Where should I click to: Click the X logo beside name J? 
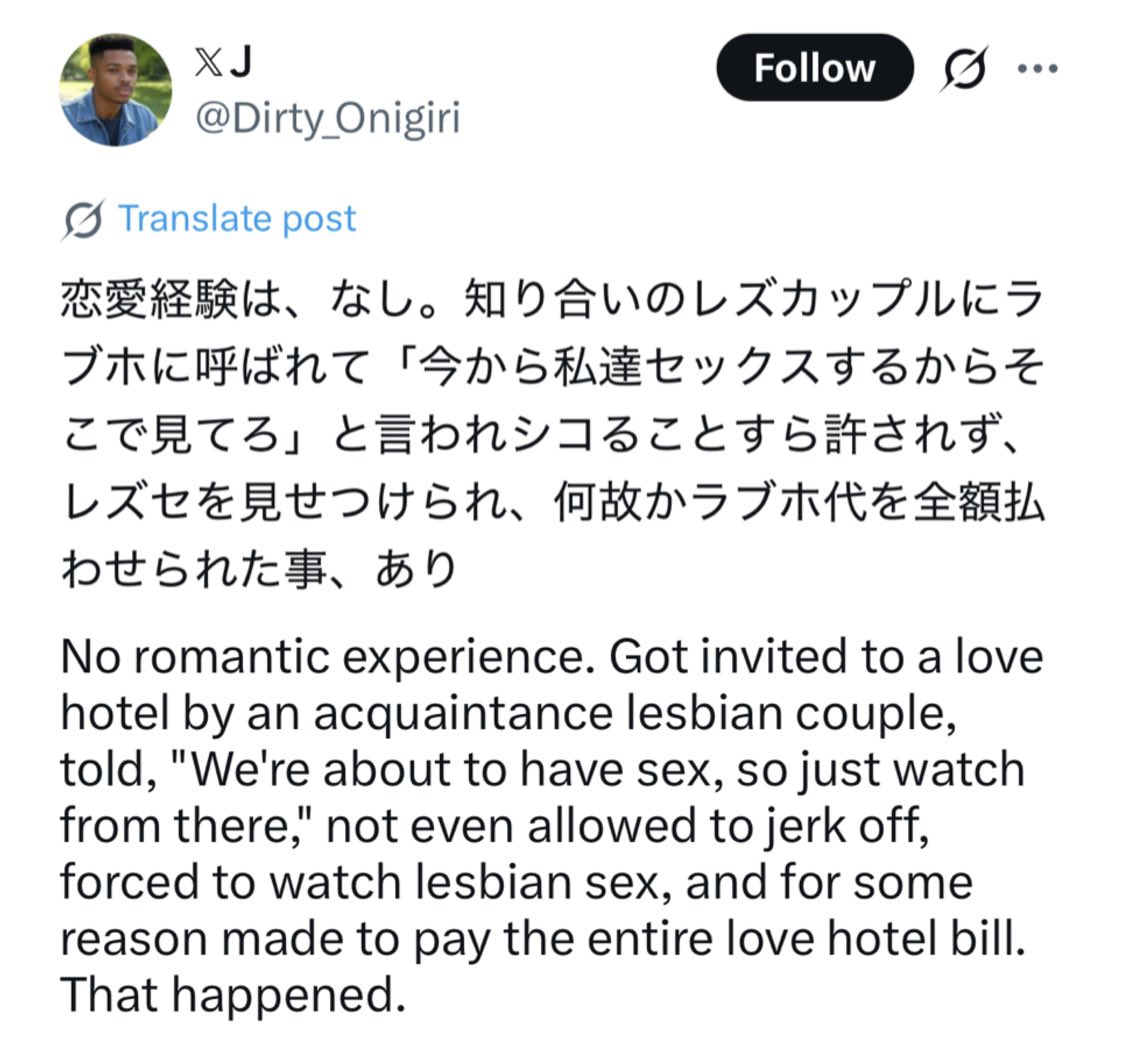click(207, 63)
